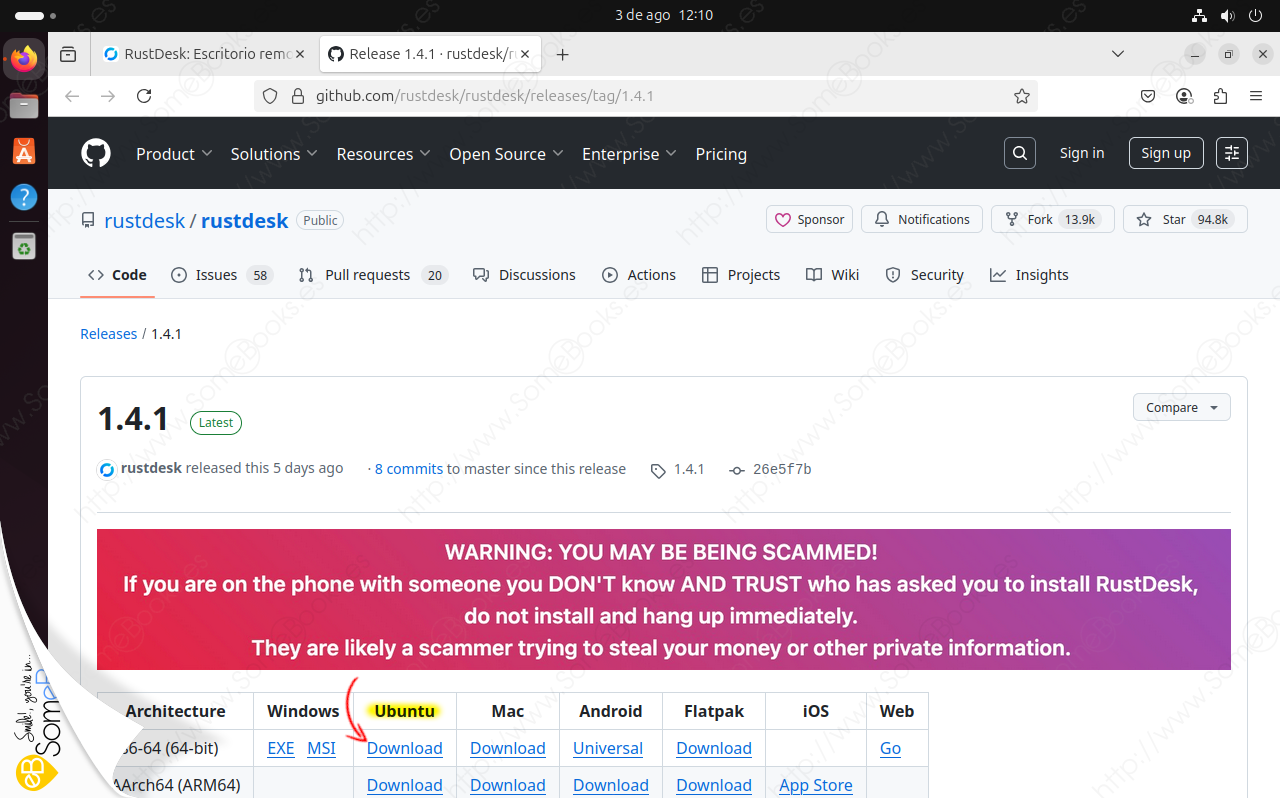Open the Trash from the dock
The image size is (1280, 798).
point(24,244)
